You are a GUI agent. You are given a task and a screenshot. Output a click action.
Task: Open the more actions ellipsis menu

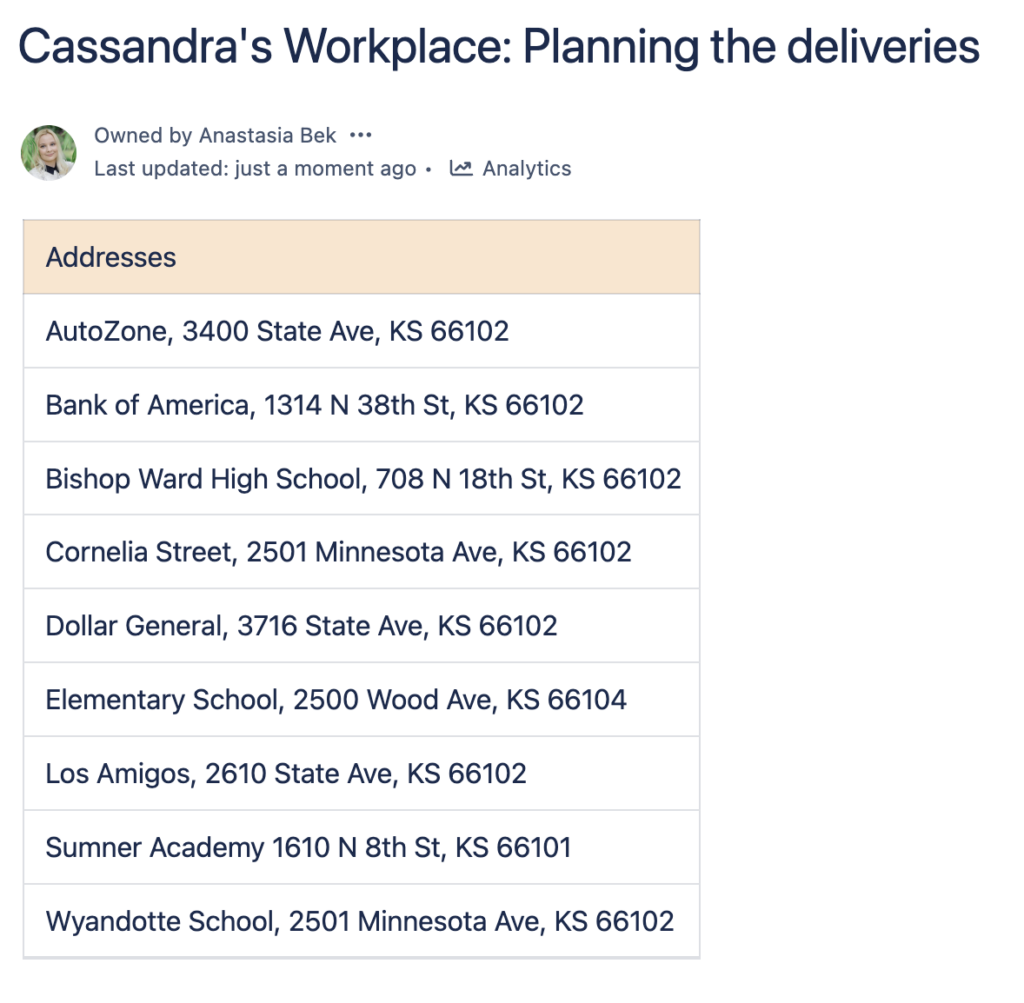(361, 135)
